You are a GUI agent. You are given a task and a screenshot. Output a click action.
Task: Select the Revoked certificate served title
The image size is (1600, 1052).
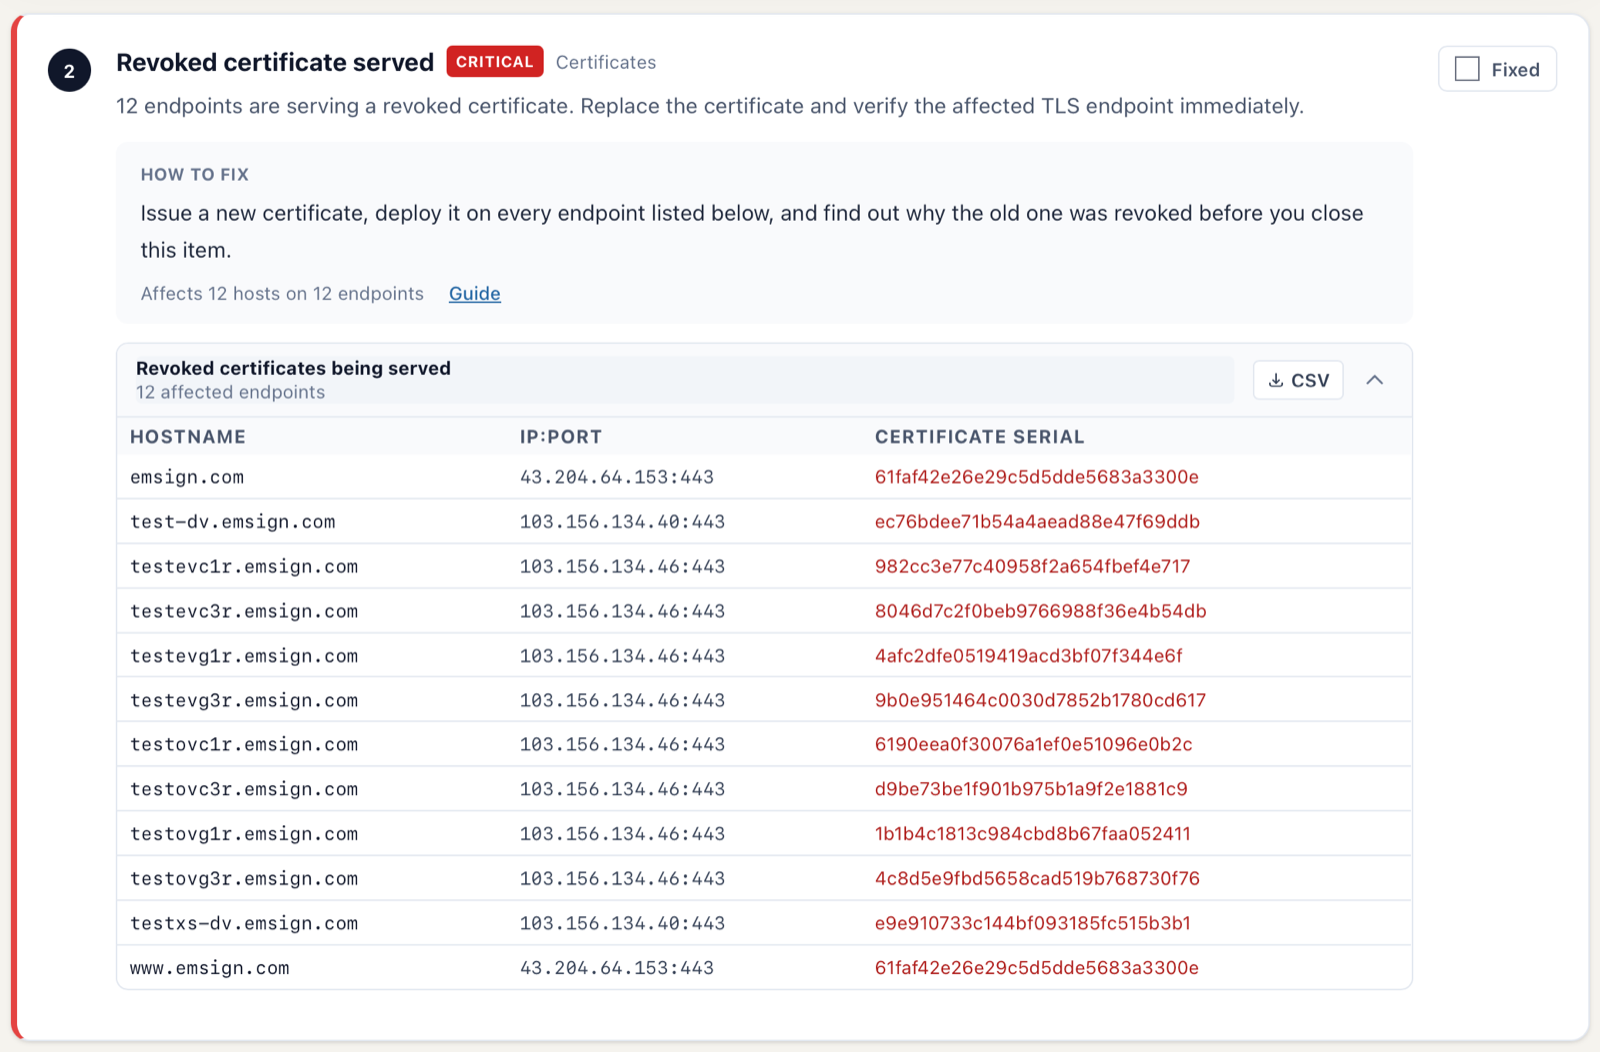click(275, 62)
